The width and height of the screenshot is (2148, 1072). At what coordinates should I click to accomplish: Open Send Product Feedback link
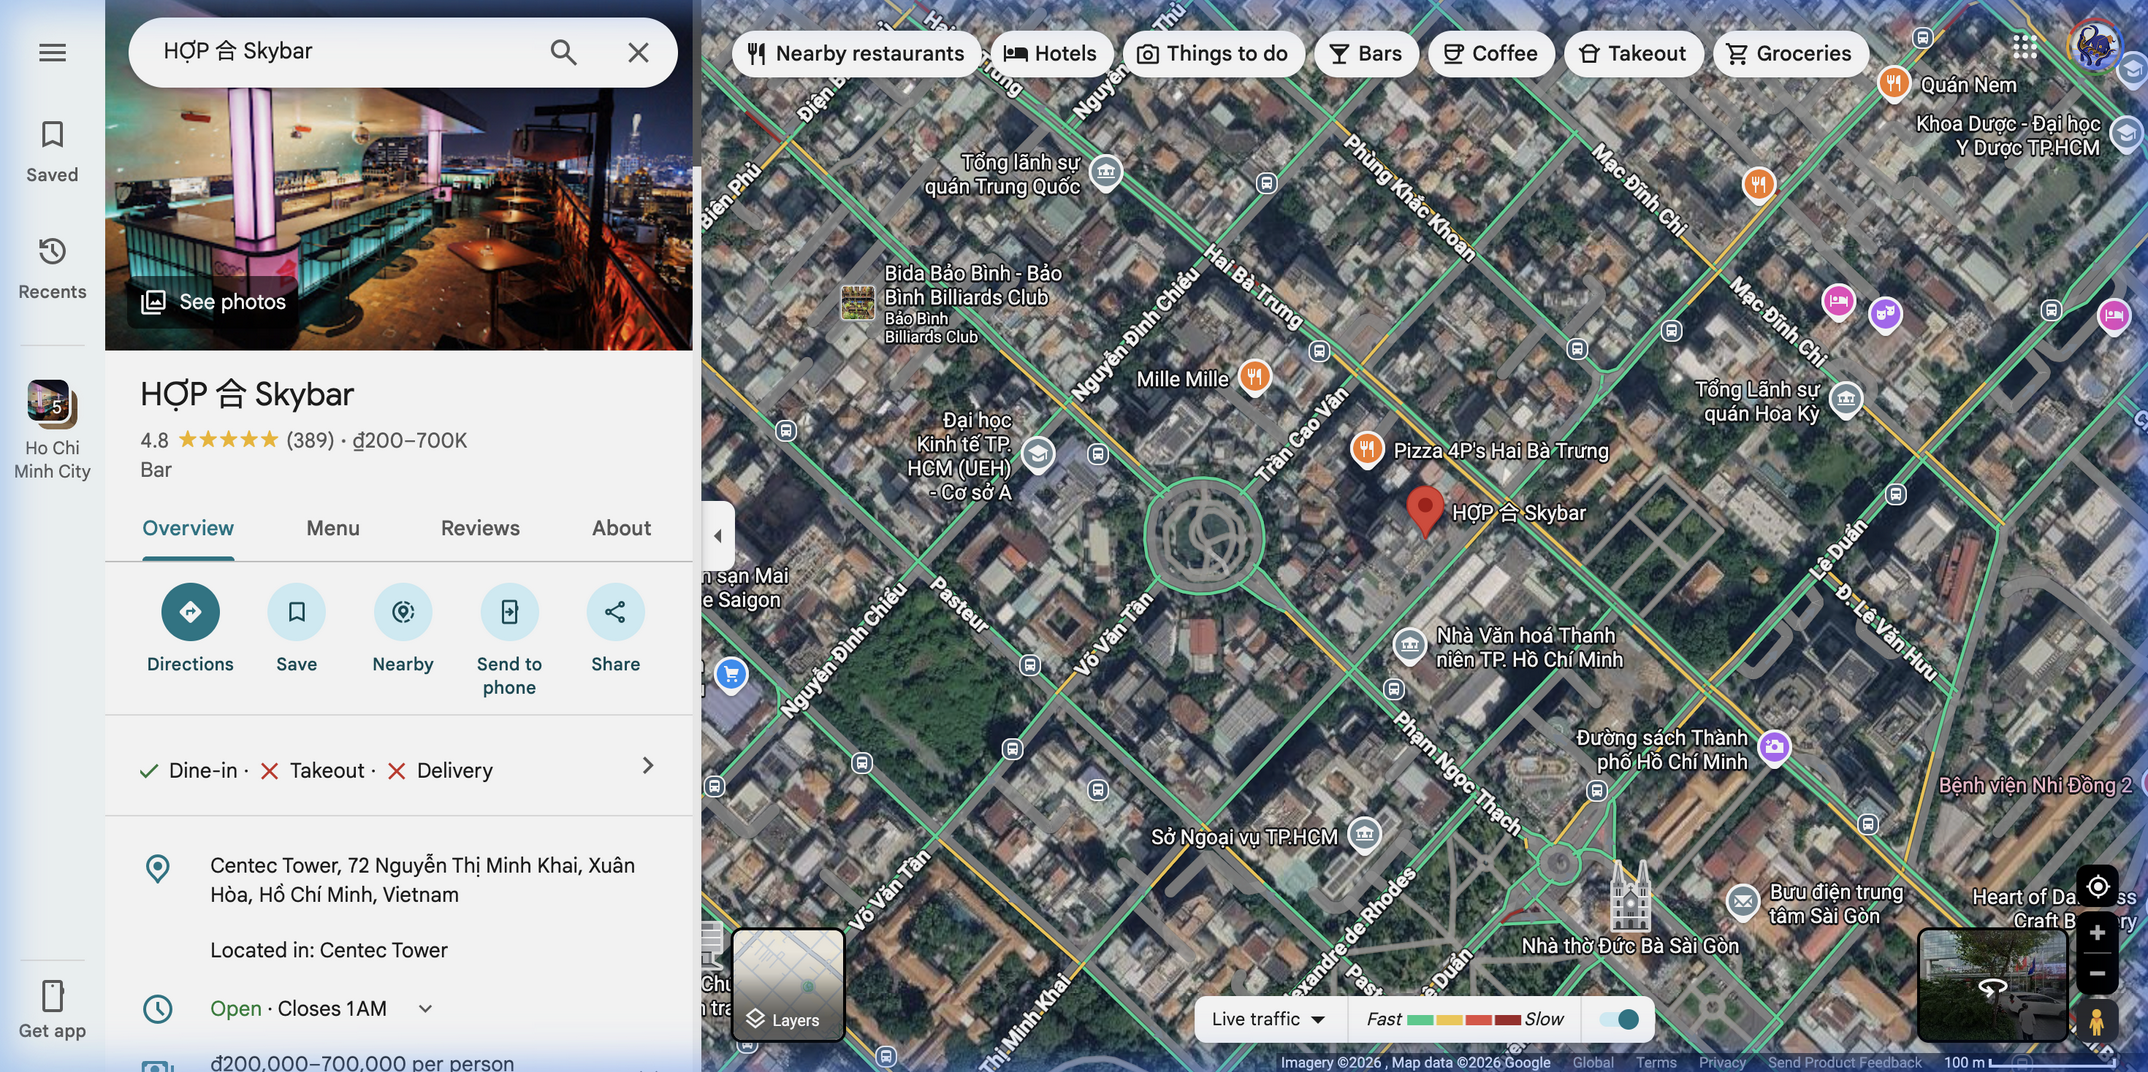[x=1844, y=1062]
